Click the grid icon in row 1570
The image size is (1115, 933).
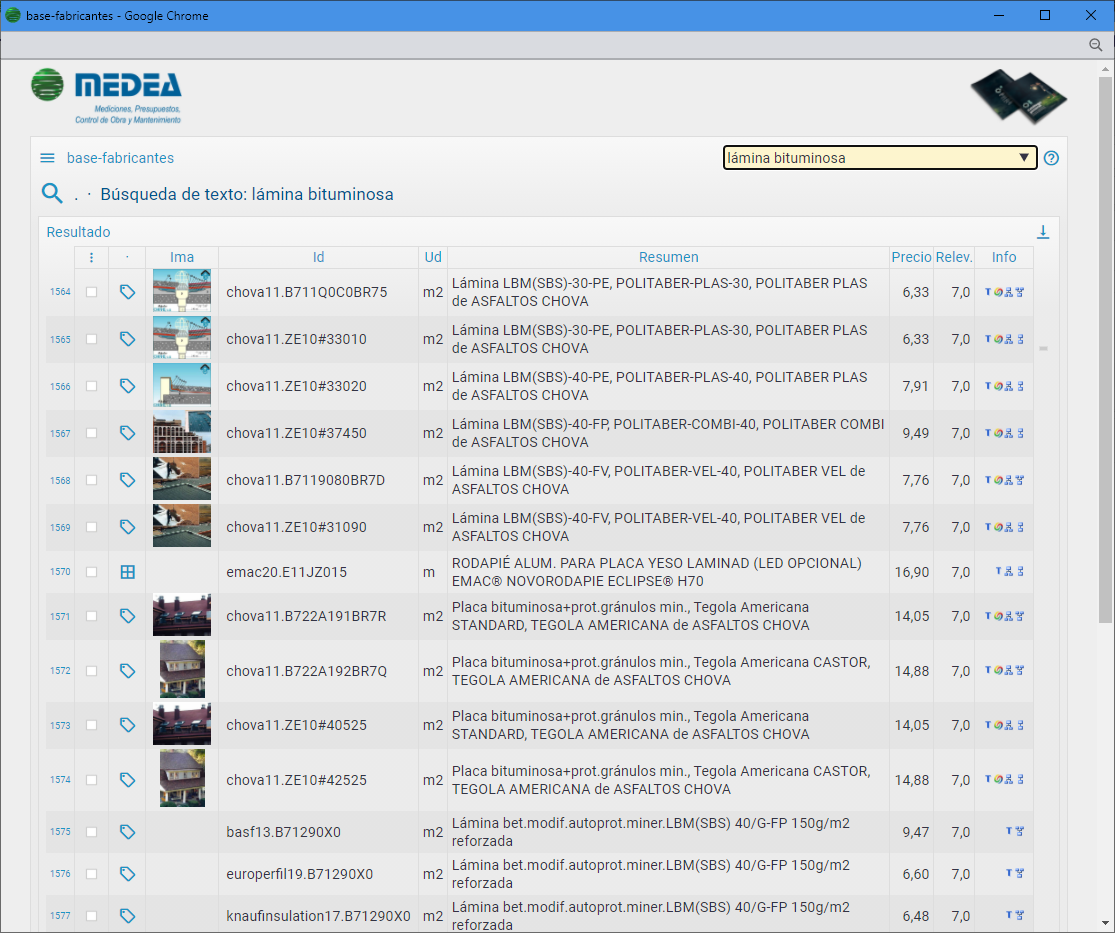127,572
